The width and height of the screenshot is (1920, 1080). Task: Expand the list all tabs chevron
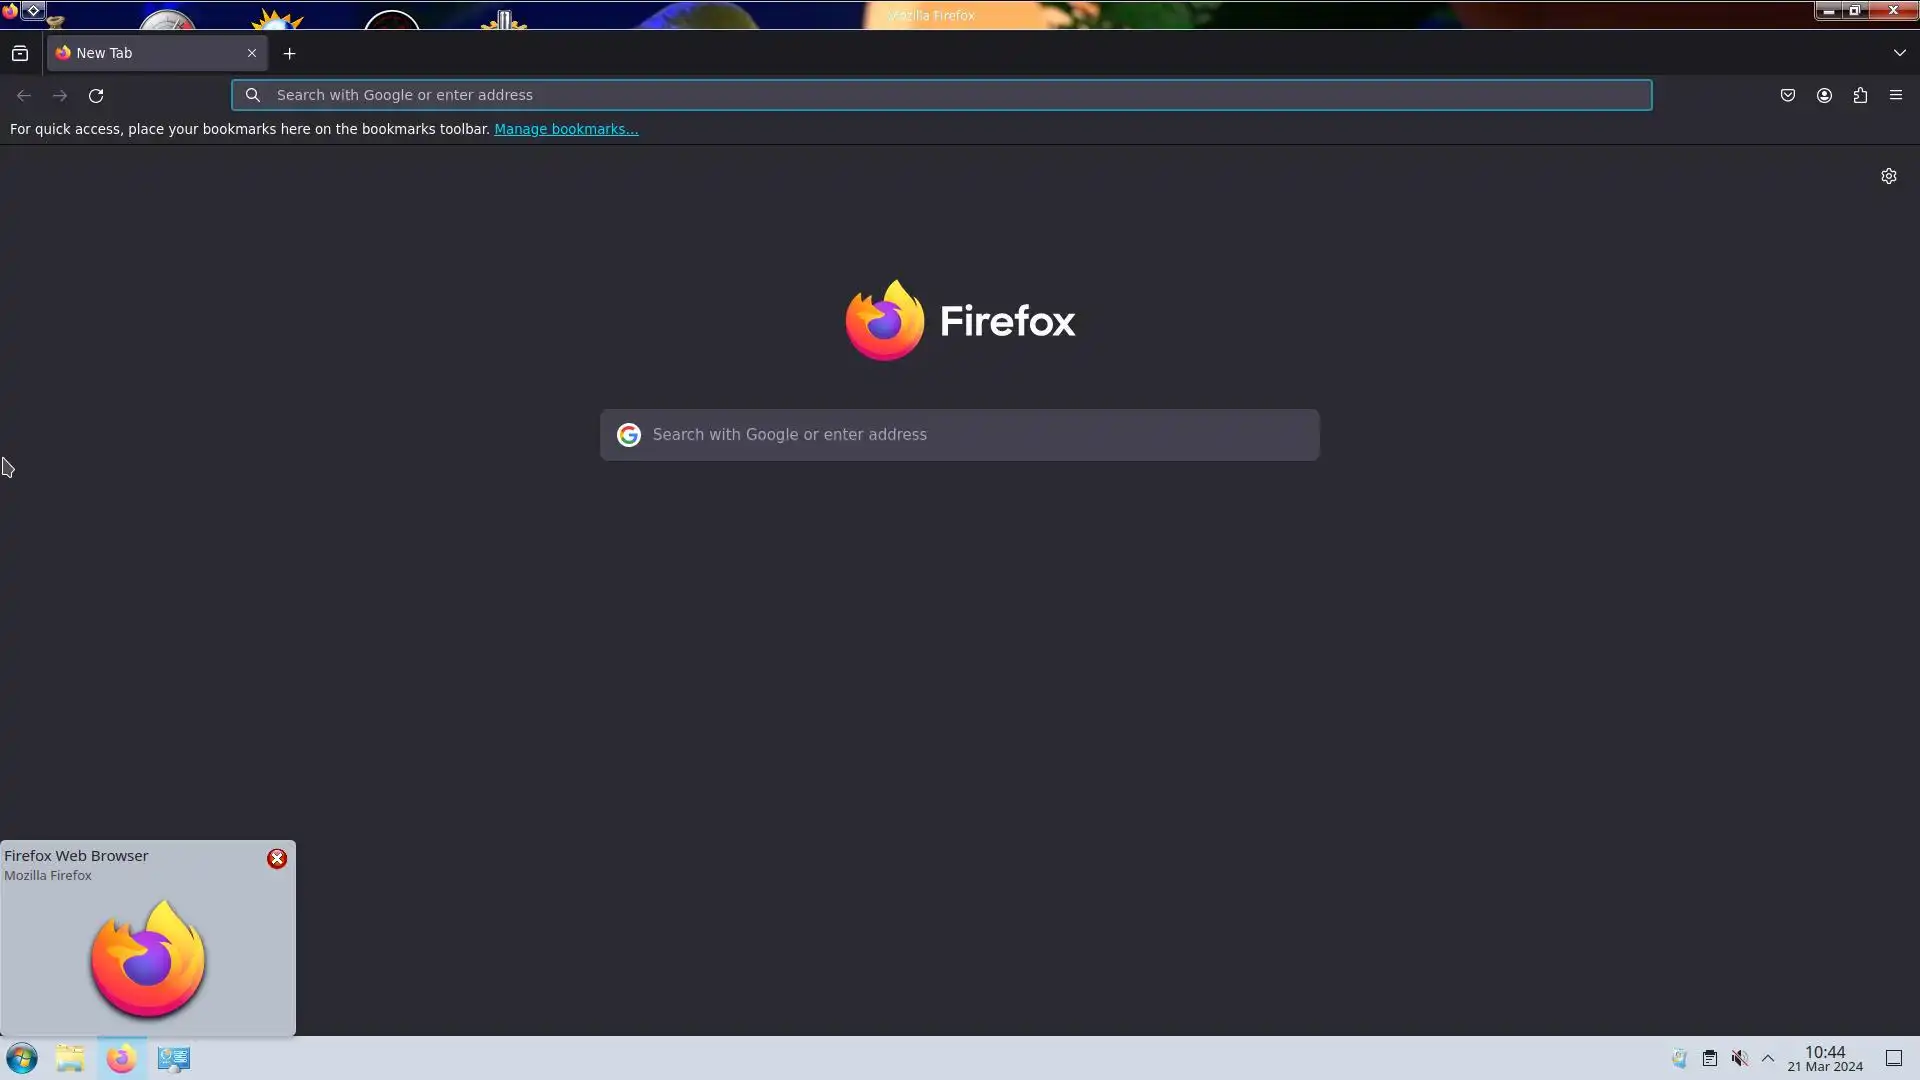tap(1899, 53)
